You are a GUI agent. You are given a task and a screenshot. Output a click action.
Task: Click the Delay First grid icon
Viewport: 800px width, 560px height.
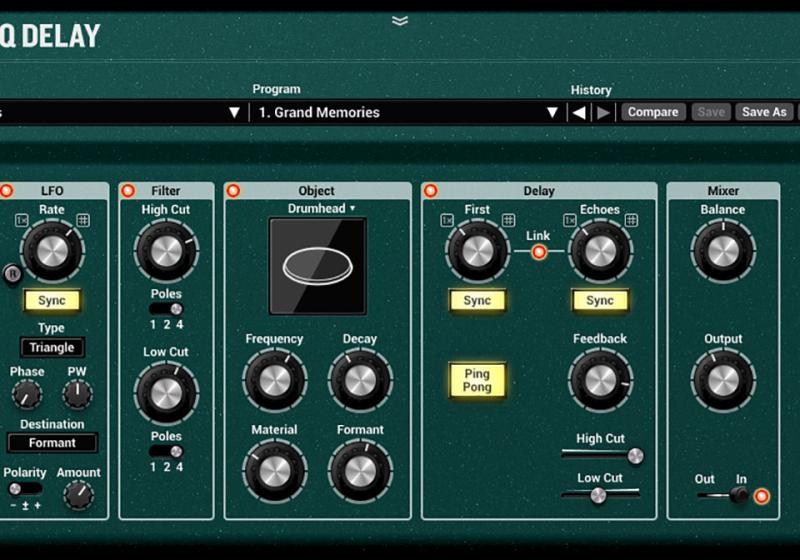tap(508, 220)
